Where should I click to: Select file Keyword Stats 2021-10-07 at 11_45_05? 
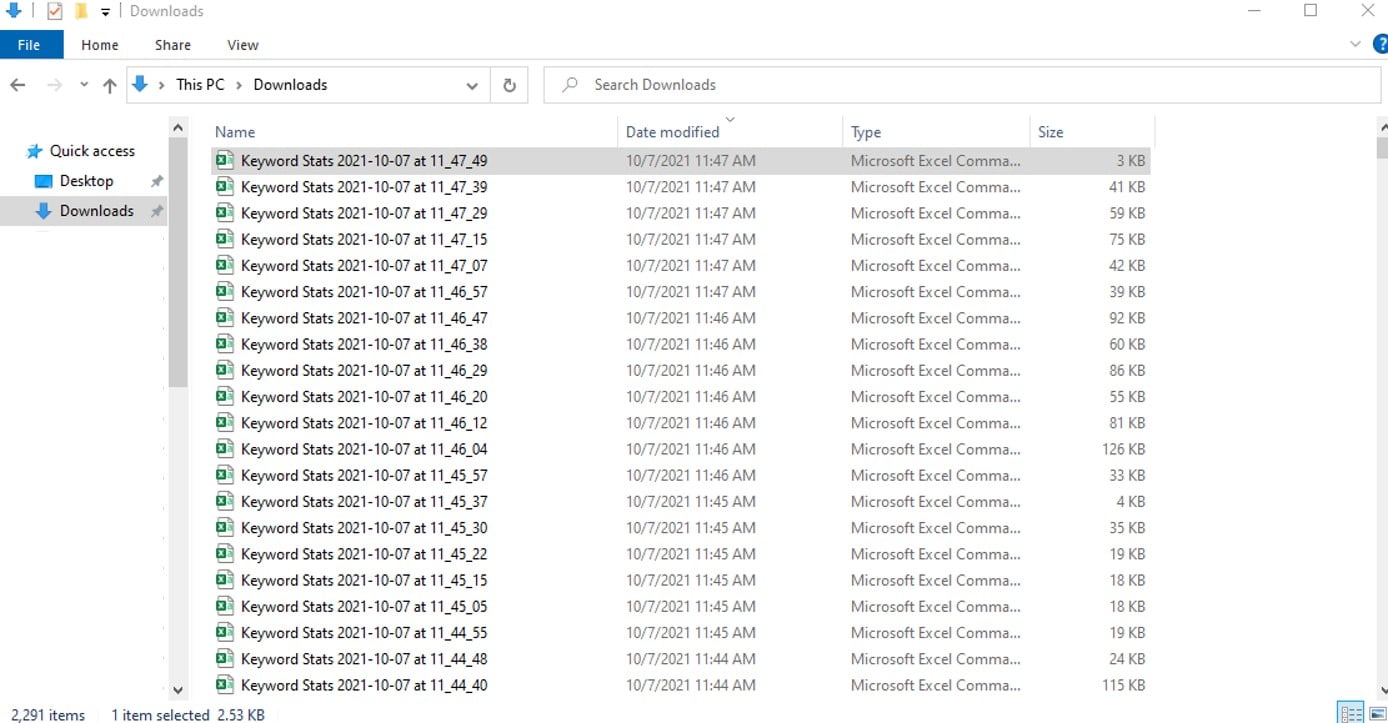tap(364, 606)
